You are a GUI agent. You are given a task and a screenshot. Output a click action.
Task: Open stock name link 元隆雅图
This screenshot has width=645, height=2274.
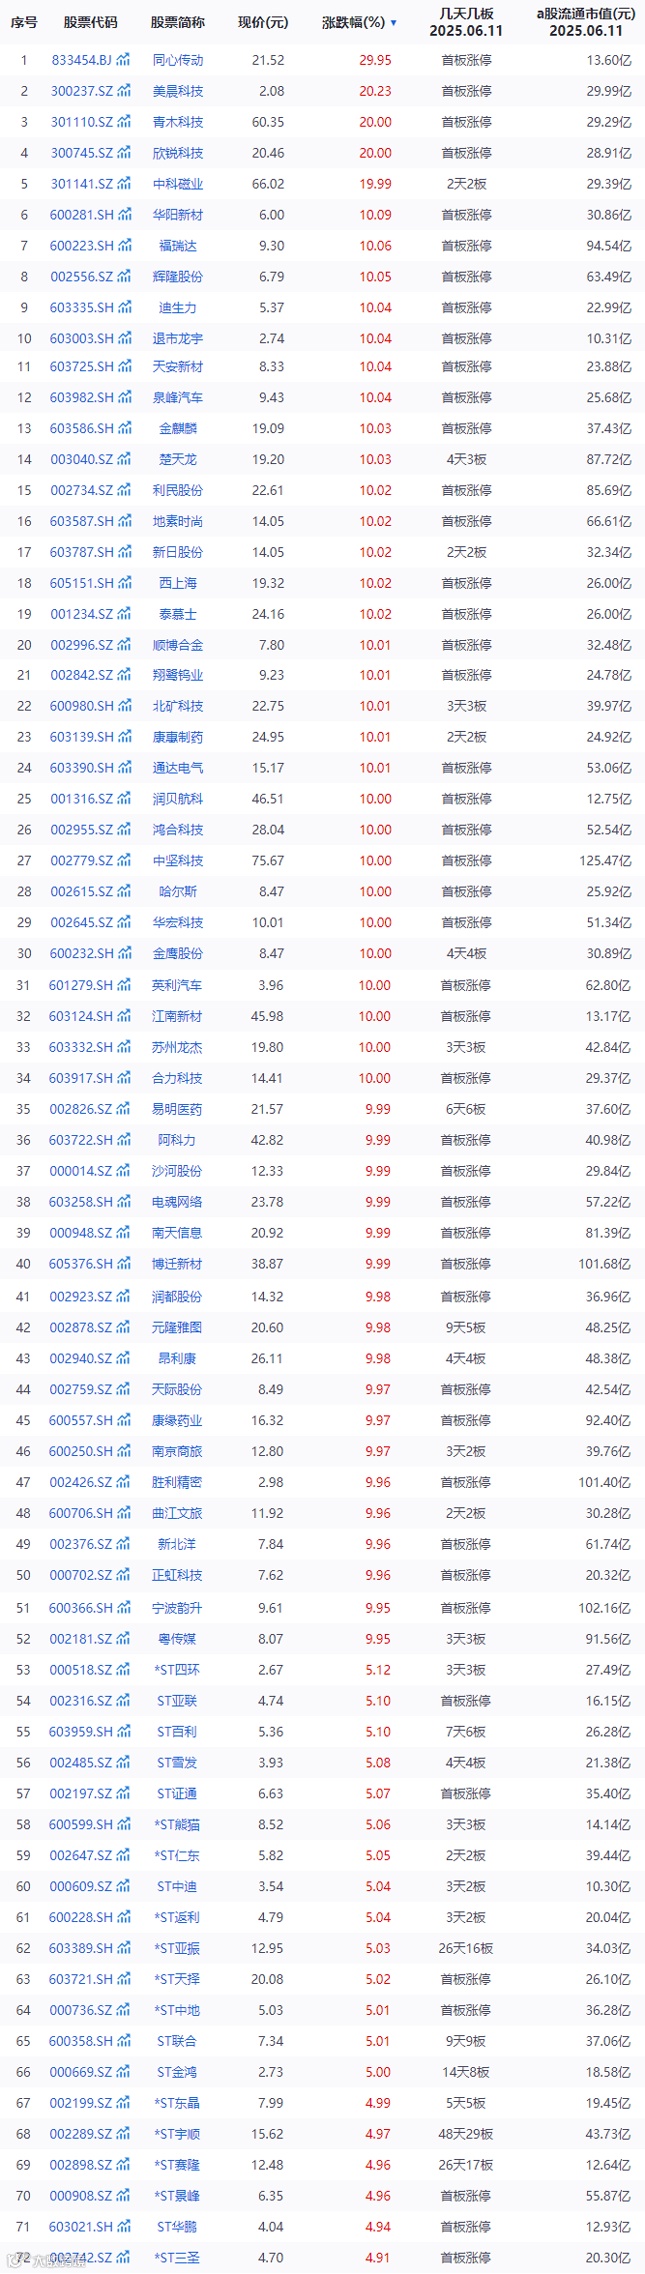[x=178, y=1327]
